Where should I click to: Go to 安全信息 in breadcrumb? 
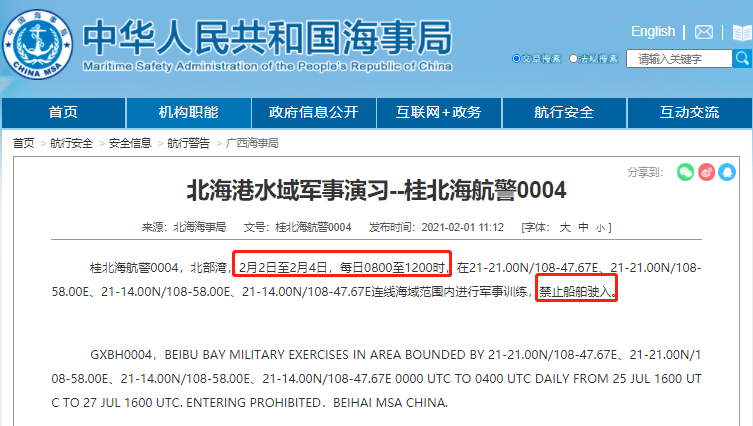coord(130,143)
